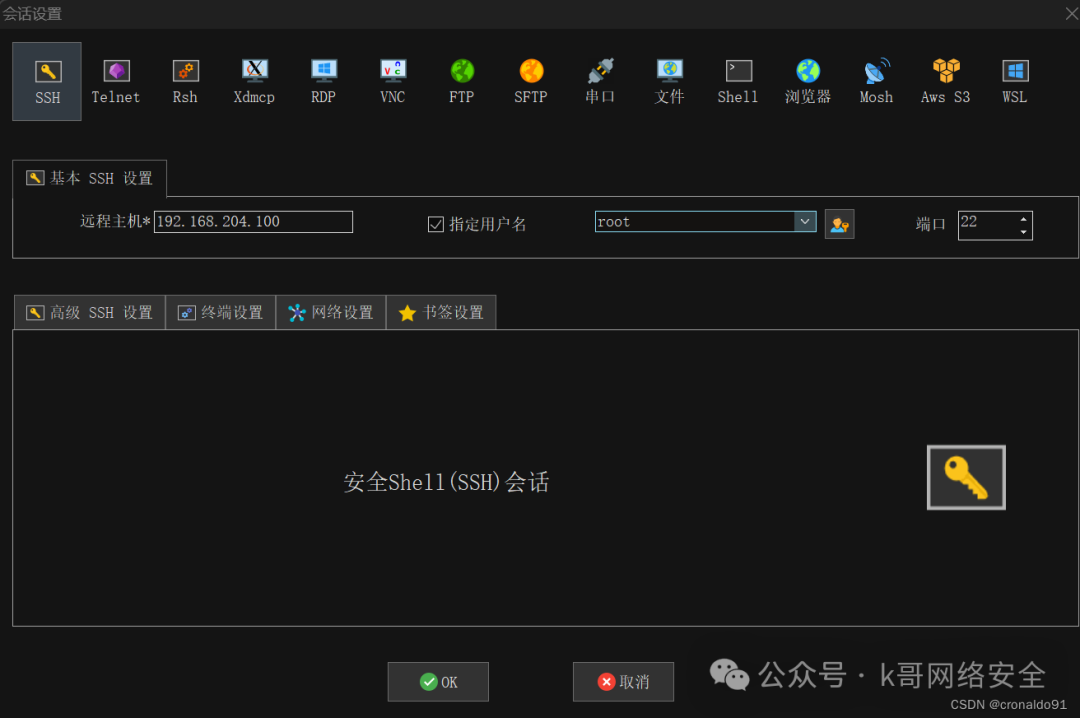
Task: Open the credentials manager icon beside username
Action: pos(839,223)
